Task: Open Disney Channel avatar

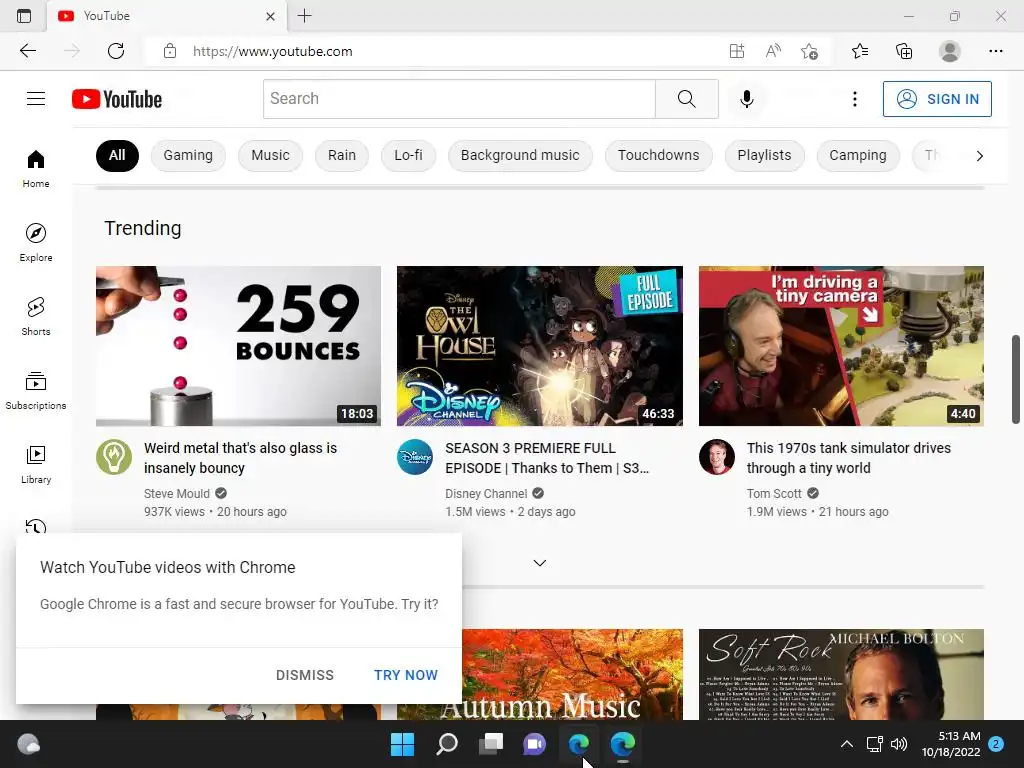Action: point(415,456)
